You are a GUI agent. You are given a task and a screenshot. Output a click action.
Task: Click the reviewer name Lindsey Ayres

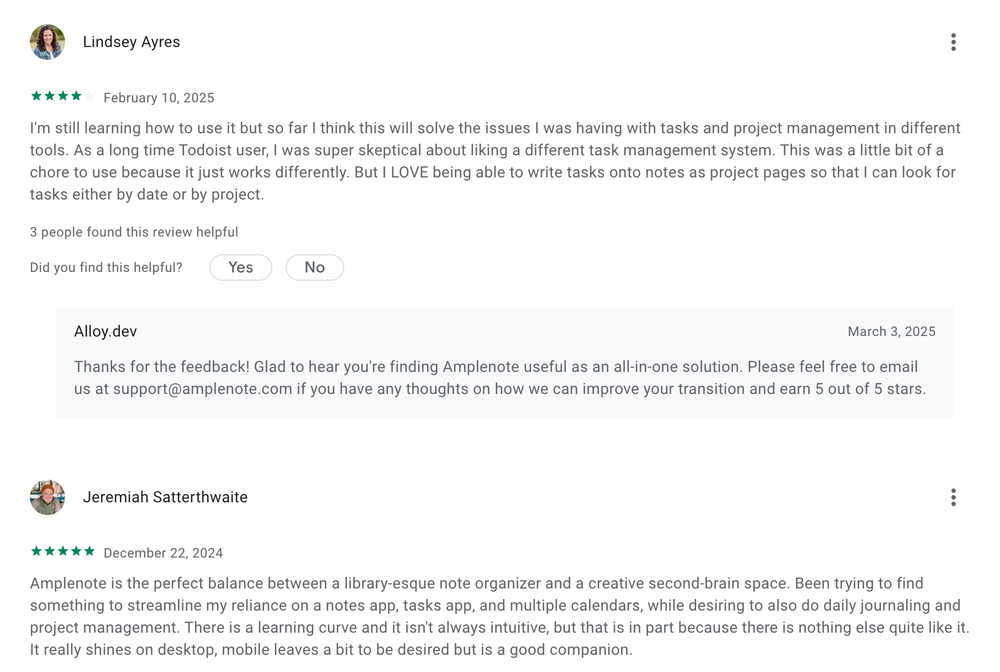[x=131, y=42]
